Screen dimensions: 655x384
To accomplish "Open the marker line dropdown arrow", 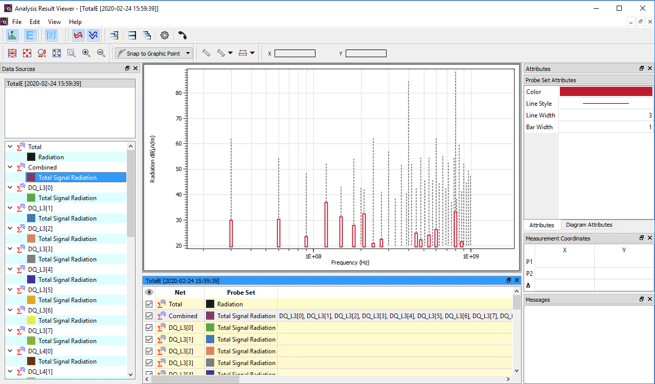I will point(252,53).
